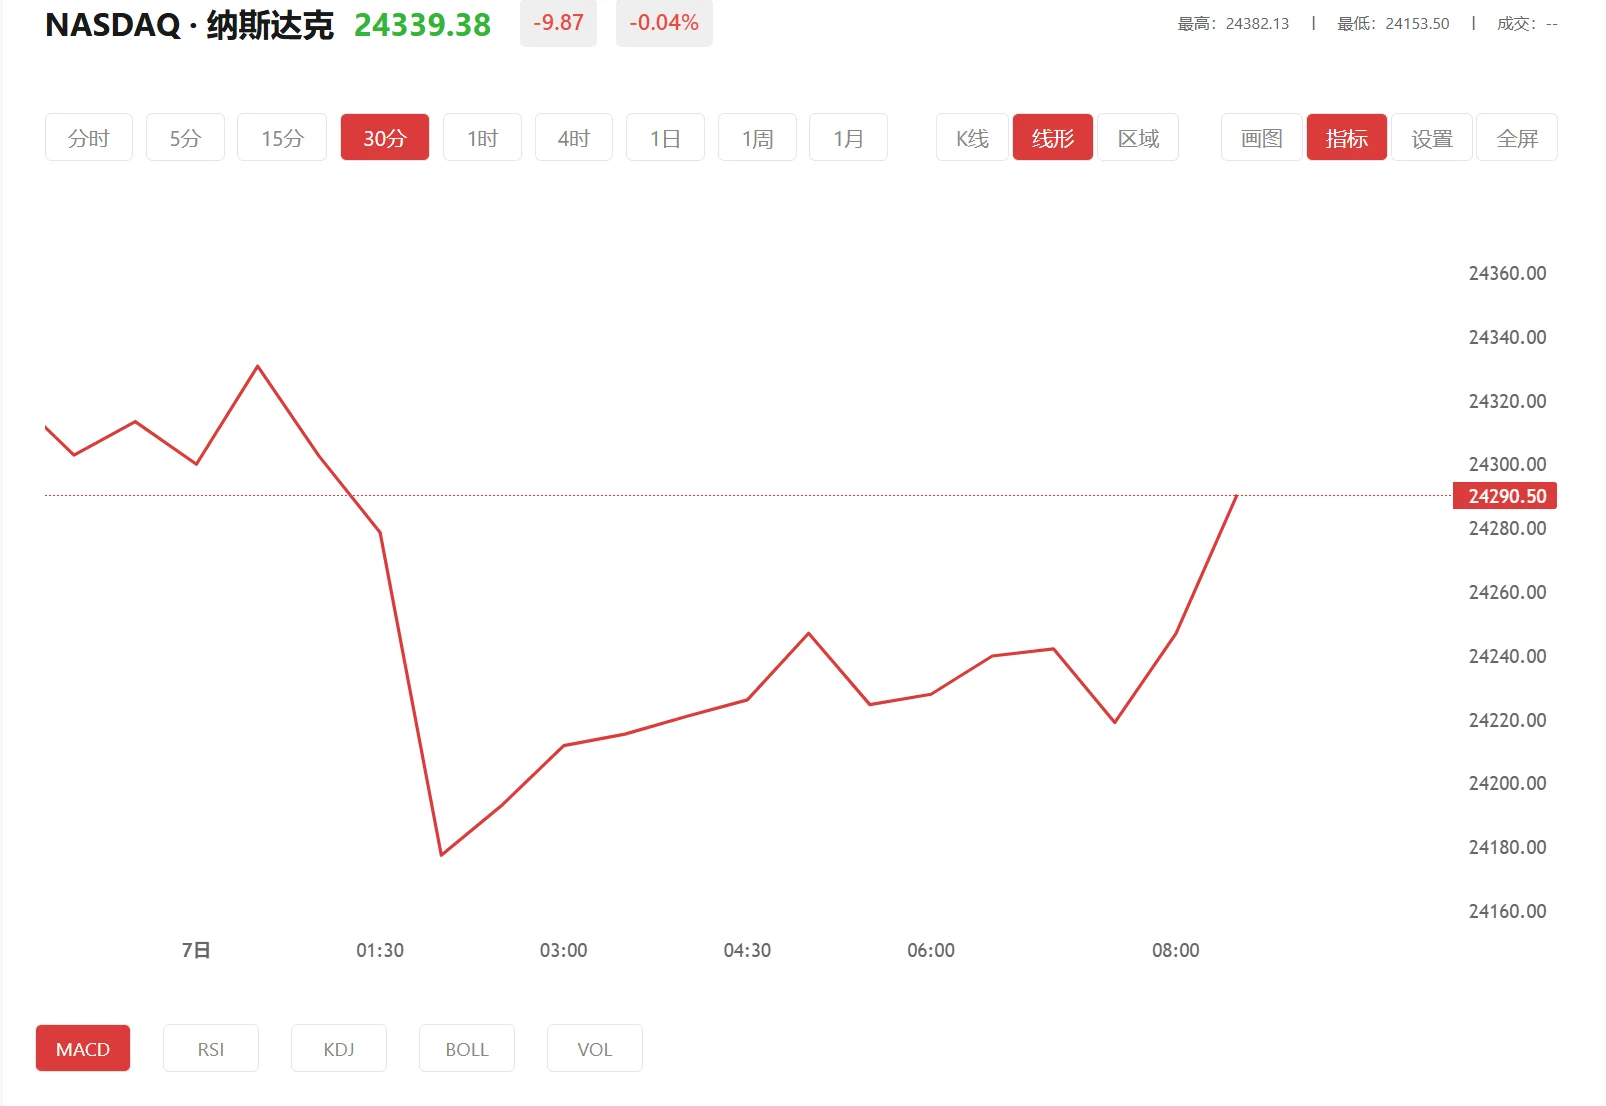
Task: Switch to the 1时 hourly view
Action: click(x=481, y=137)
